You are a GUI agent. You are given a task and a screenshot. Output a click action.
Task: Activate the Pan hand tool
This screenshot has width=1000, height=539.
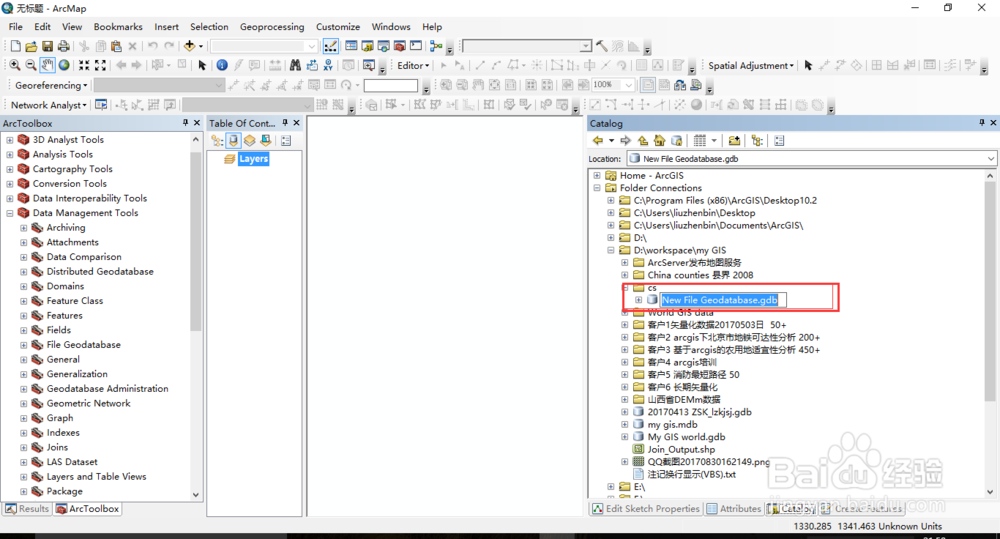(x=47, y=65)
